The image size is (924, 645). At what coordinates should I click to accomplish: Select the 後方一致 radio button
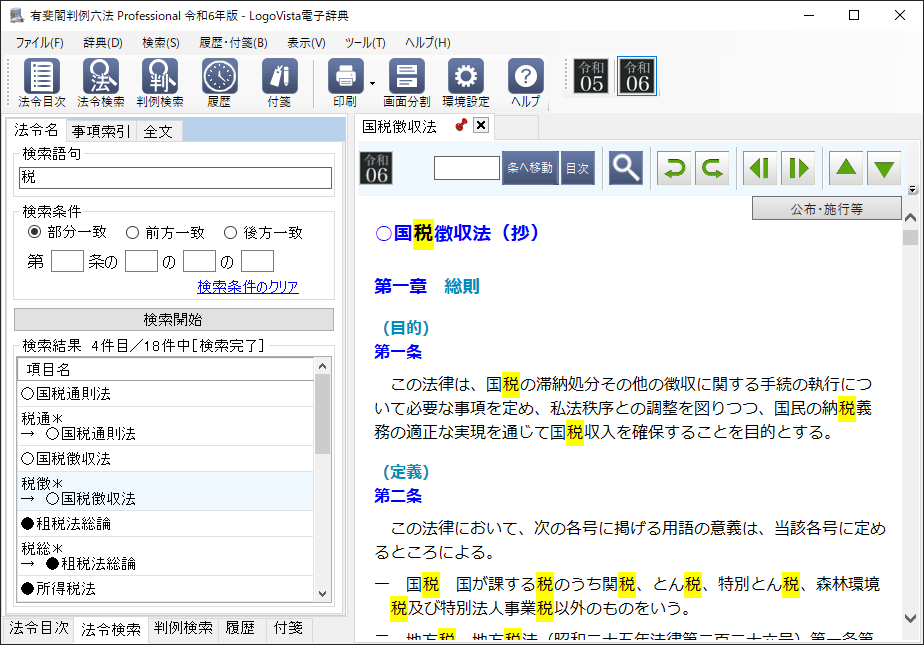[231, 233]
